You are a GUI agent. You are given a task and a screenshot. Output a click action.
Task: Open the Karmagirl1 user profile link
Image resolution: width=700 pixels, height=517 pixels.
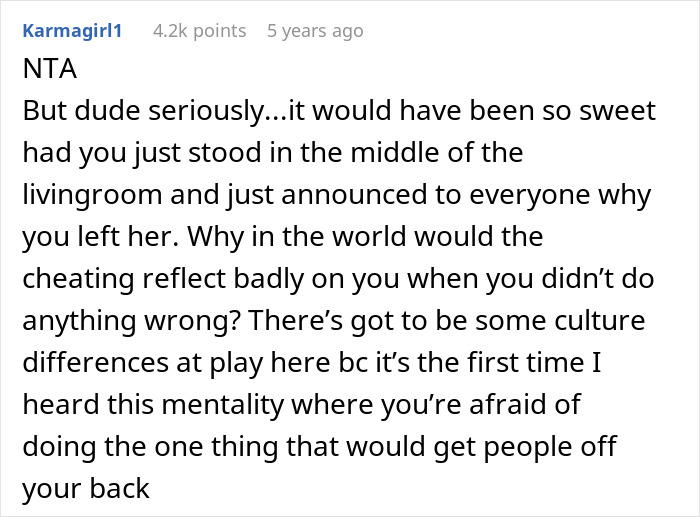pos(71,31)
